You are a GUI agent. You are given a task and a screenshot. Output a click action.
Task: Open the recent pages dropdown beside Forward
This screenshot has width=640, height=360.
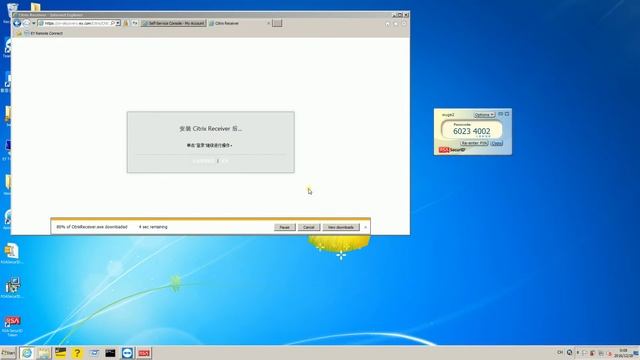point(34,23)
